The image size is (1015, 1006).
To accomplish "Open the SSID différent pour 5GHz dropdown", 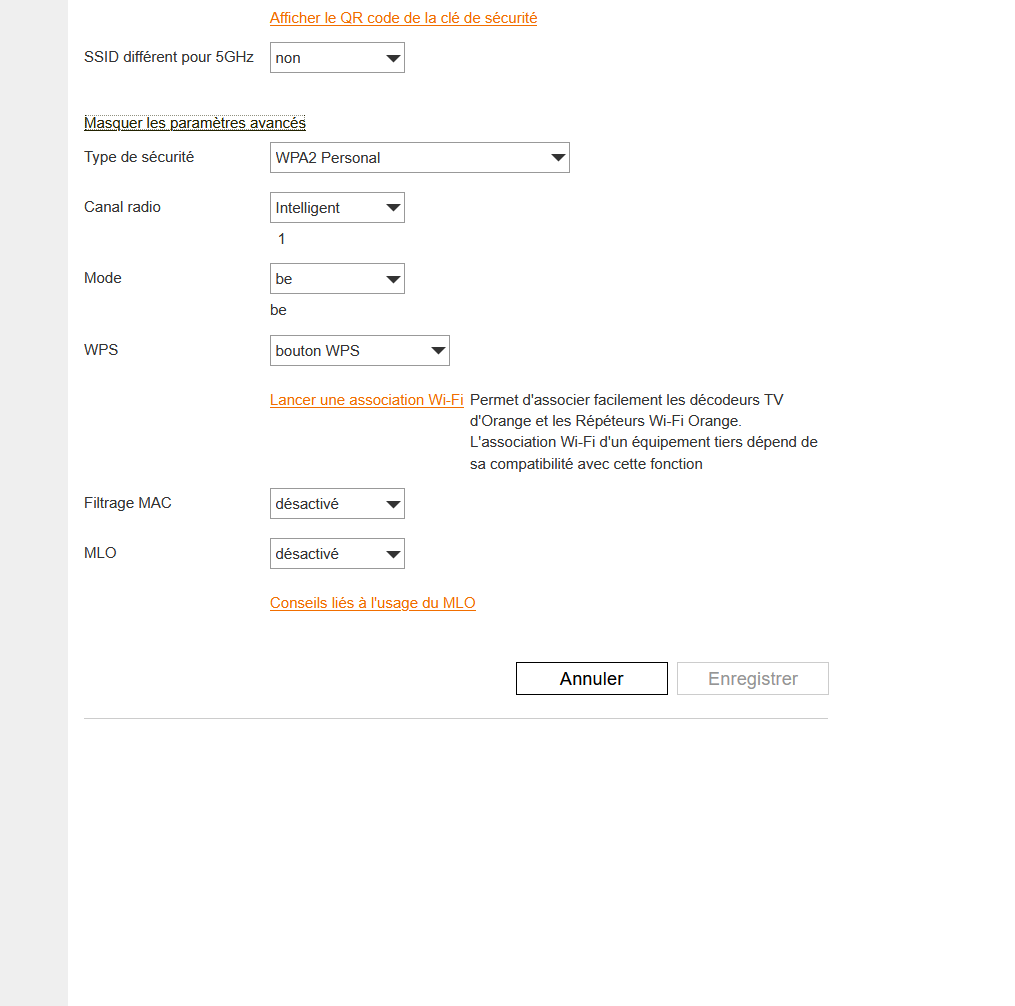I will pyautogui.click(x=337, y=58).
